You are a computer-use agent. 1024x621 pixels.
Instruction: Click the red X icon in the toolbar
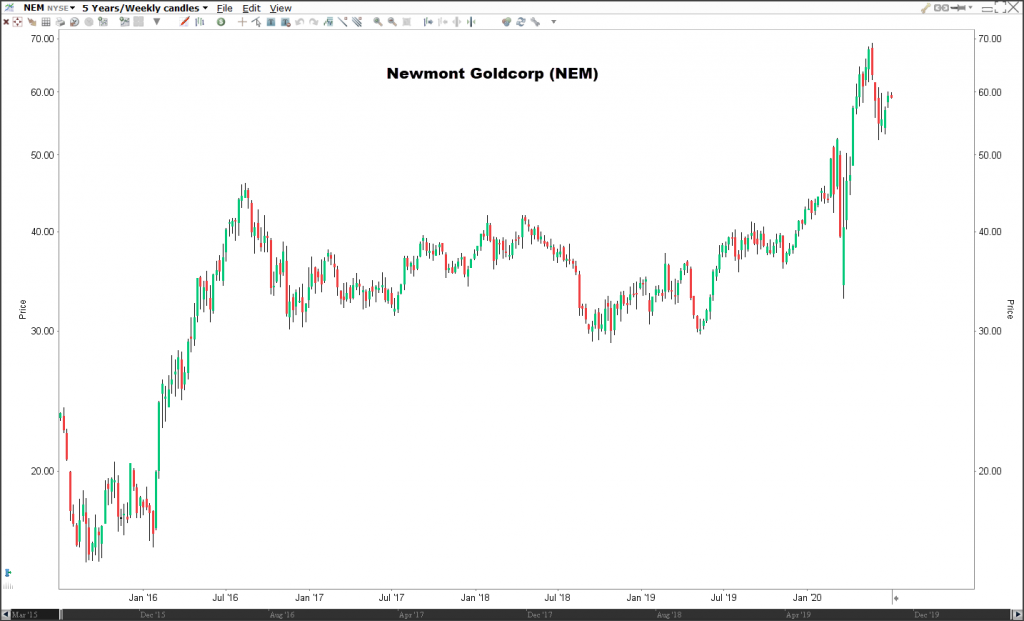(x=6, y=22)
